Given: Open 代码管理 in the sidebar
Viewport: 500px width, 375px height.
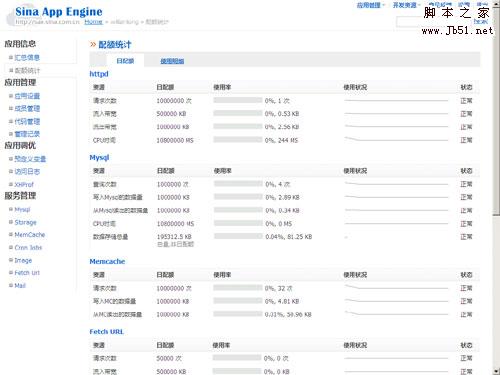Looking at the screenshot, I should point(27,121).
